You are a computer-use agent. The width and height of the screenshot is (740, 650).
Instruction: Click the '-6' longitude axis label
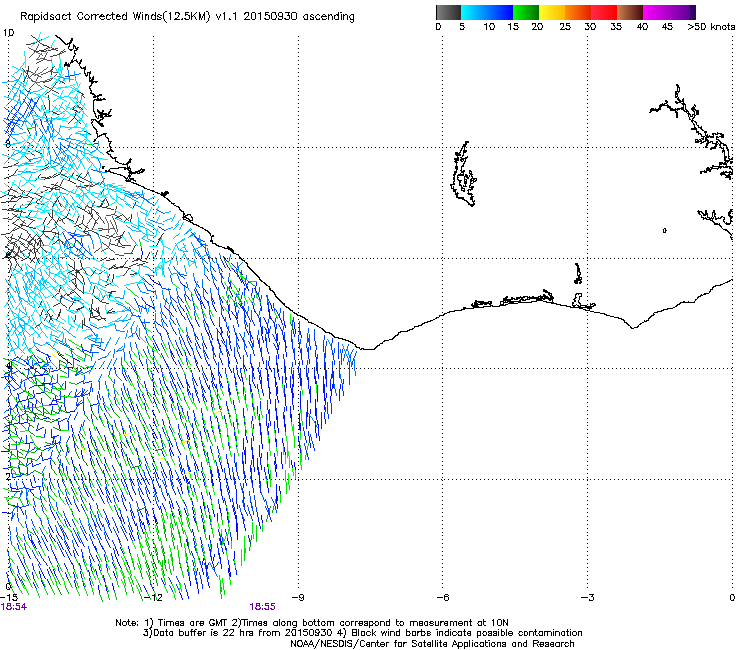[442, 597]
